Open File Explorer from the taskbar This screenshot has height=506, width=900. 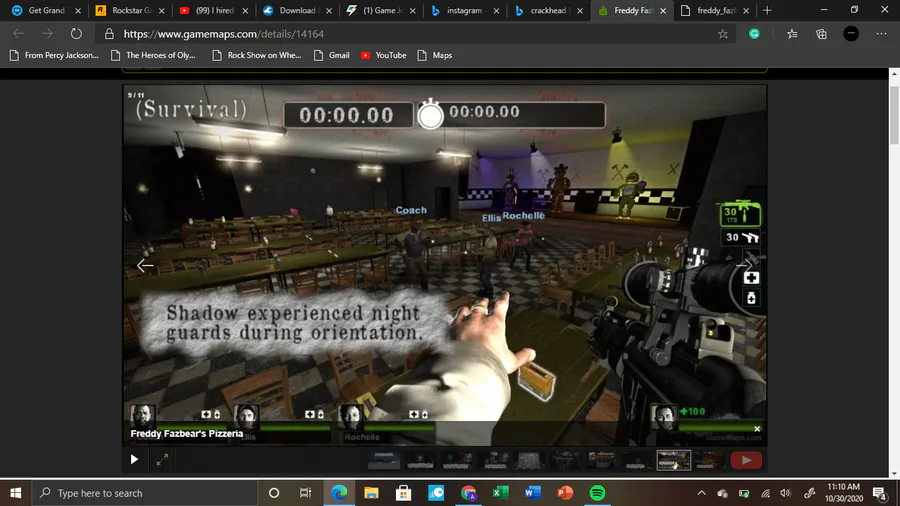coord(371,493)
